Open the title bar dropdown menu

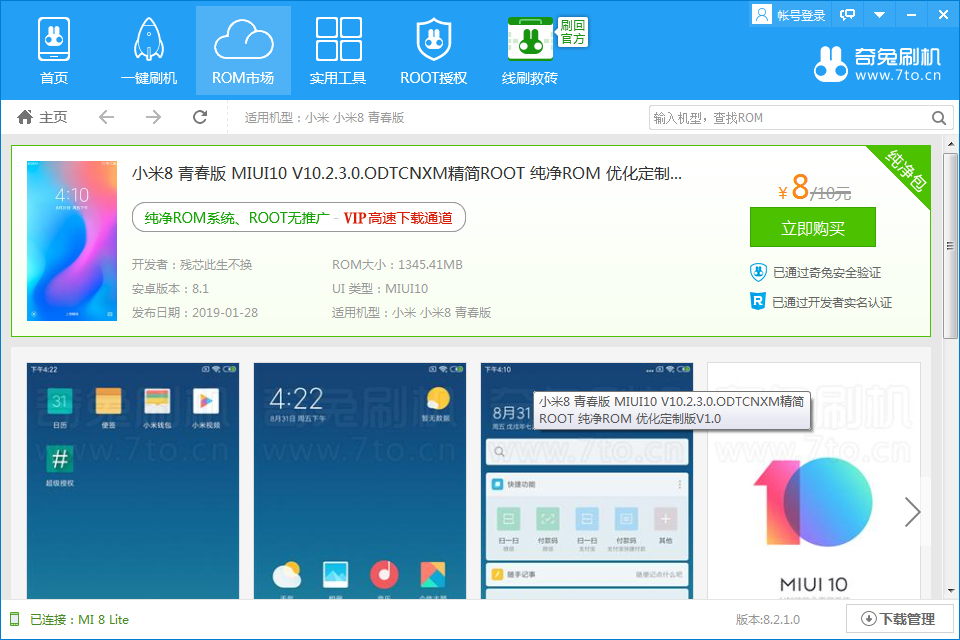(x=879, y=15)
